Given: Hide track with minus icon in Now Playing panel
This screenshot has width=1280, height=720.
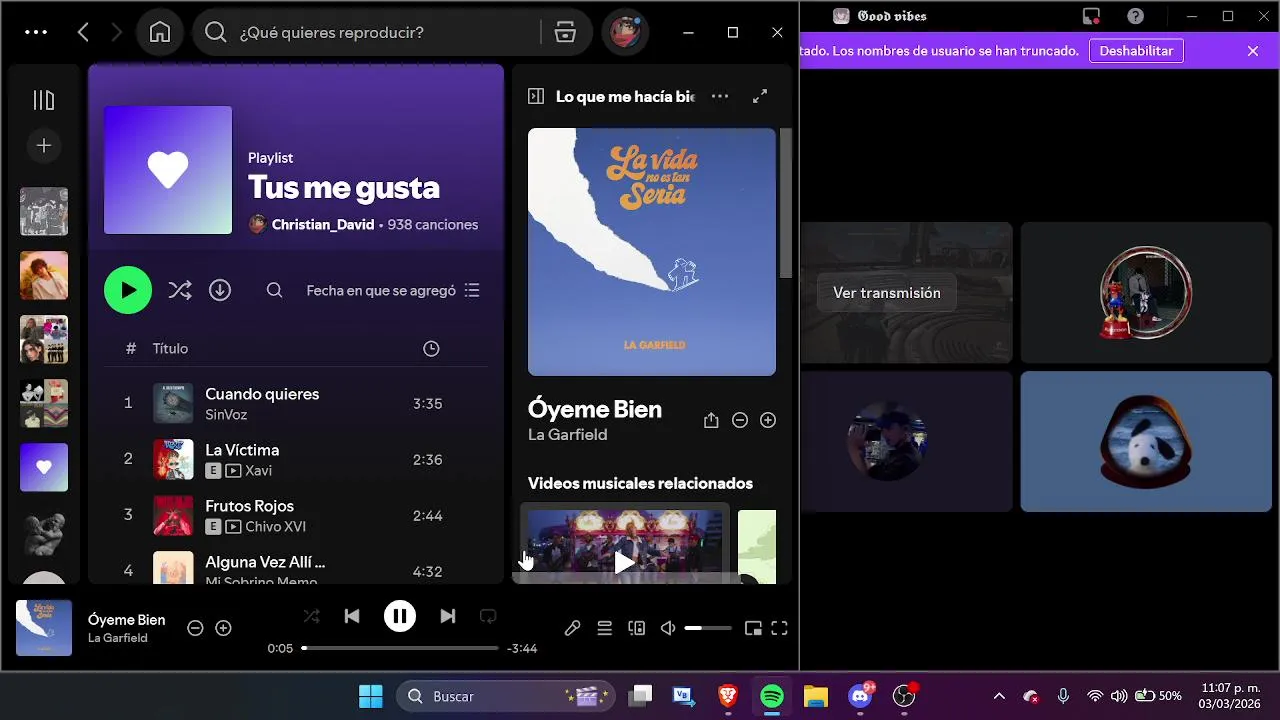Looking at the screenshot, I should click(740, 421).
